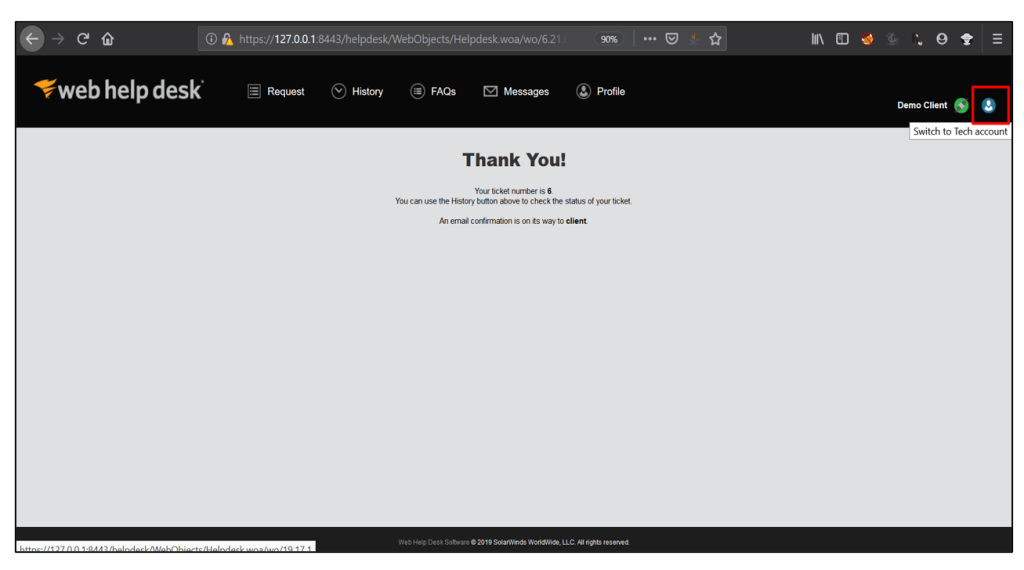This screenshot has height=570, width=1024.
Task: Click the grayed flame extension icon
Action: coord(891,39)
